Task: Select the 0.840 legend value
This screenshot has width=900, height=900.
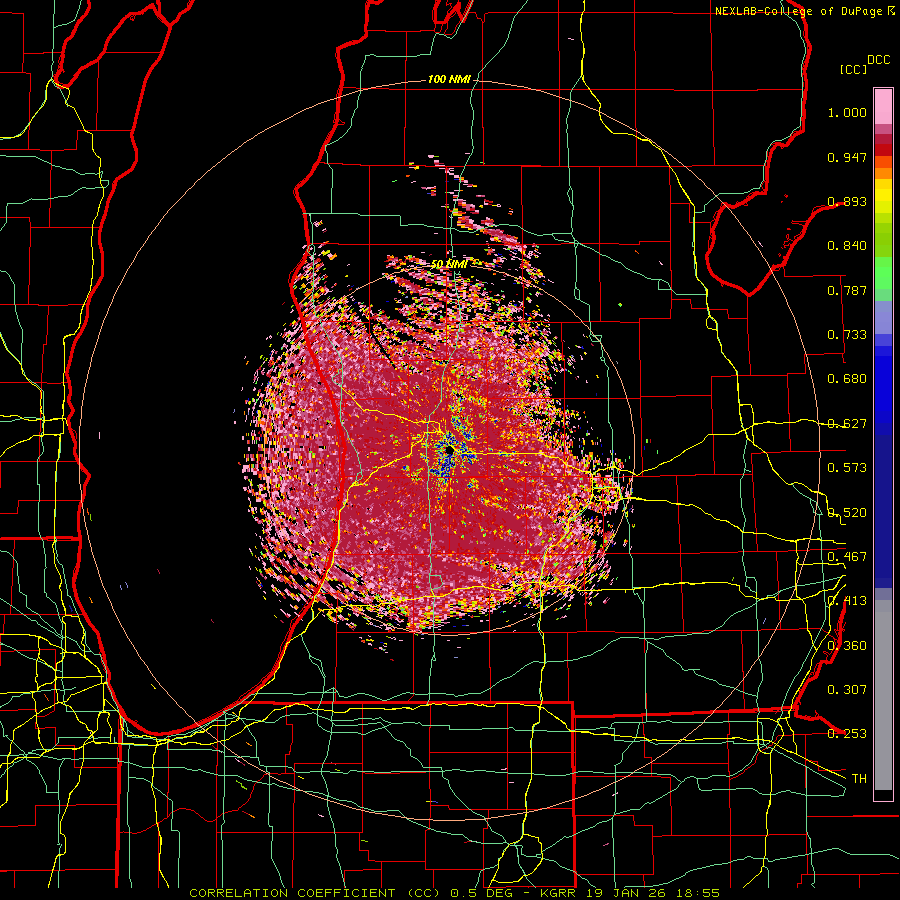Action: [847, 246]
